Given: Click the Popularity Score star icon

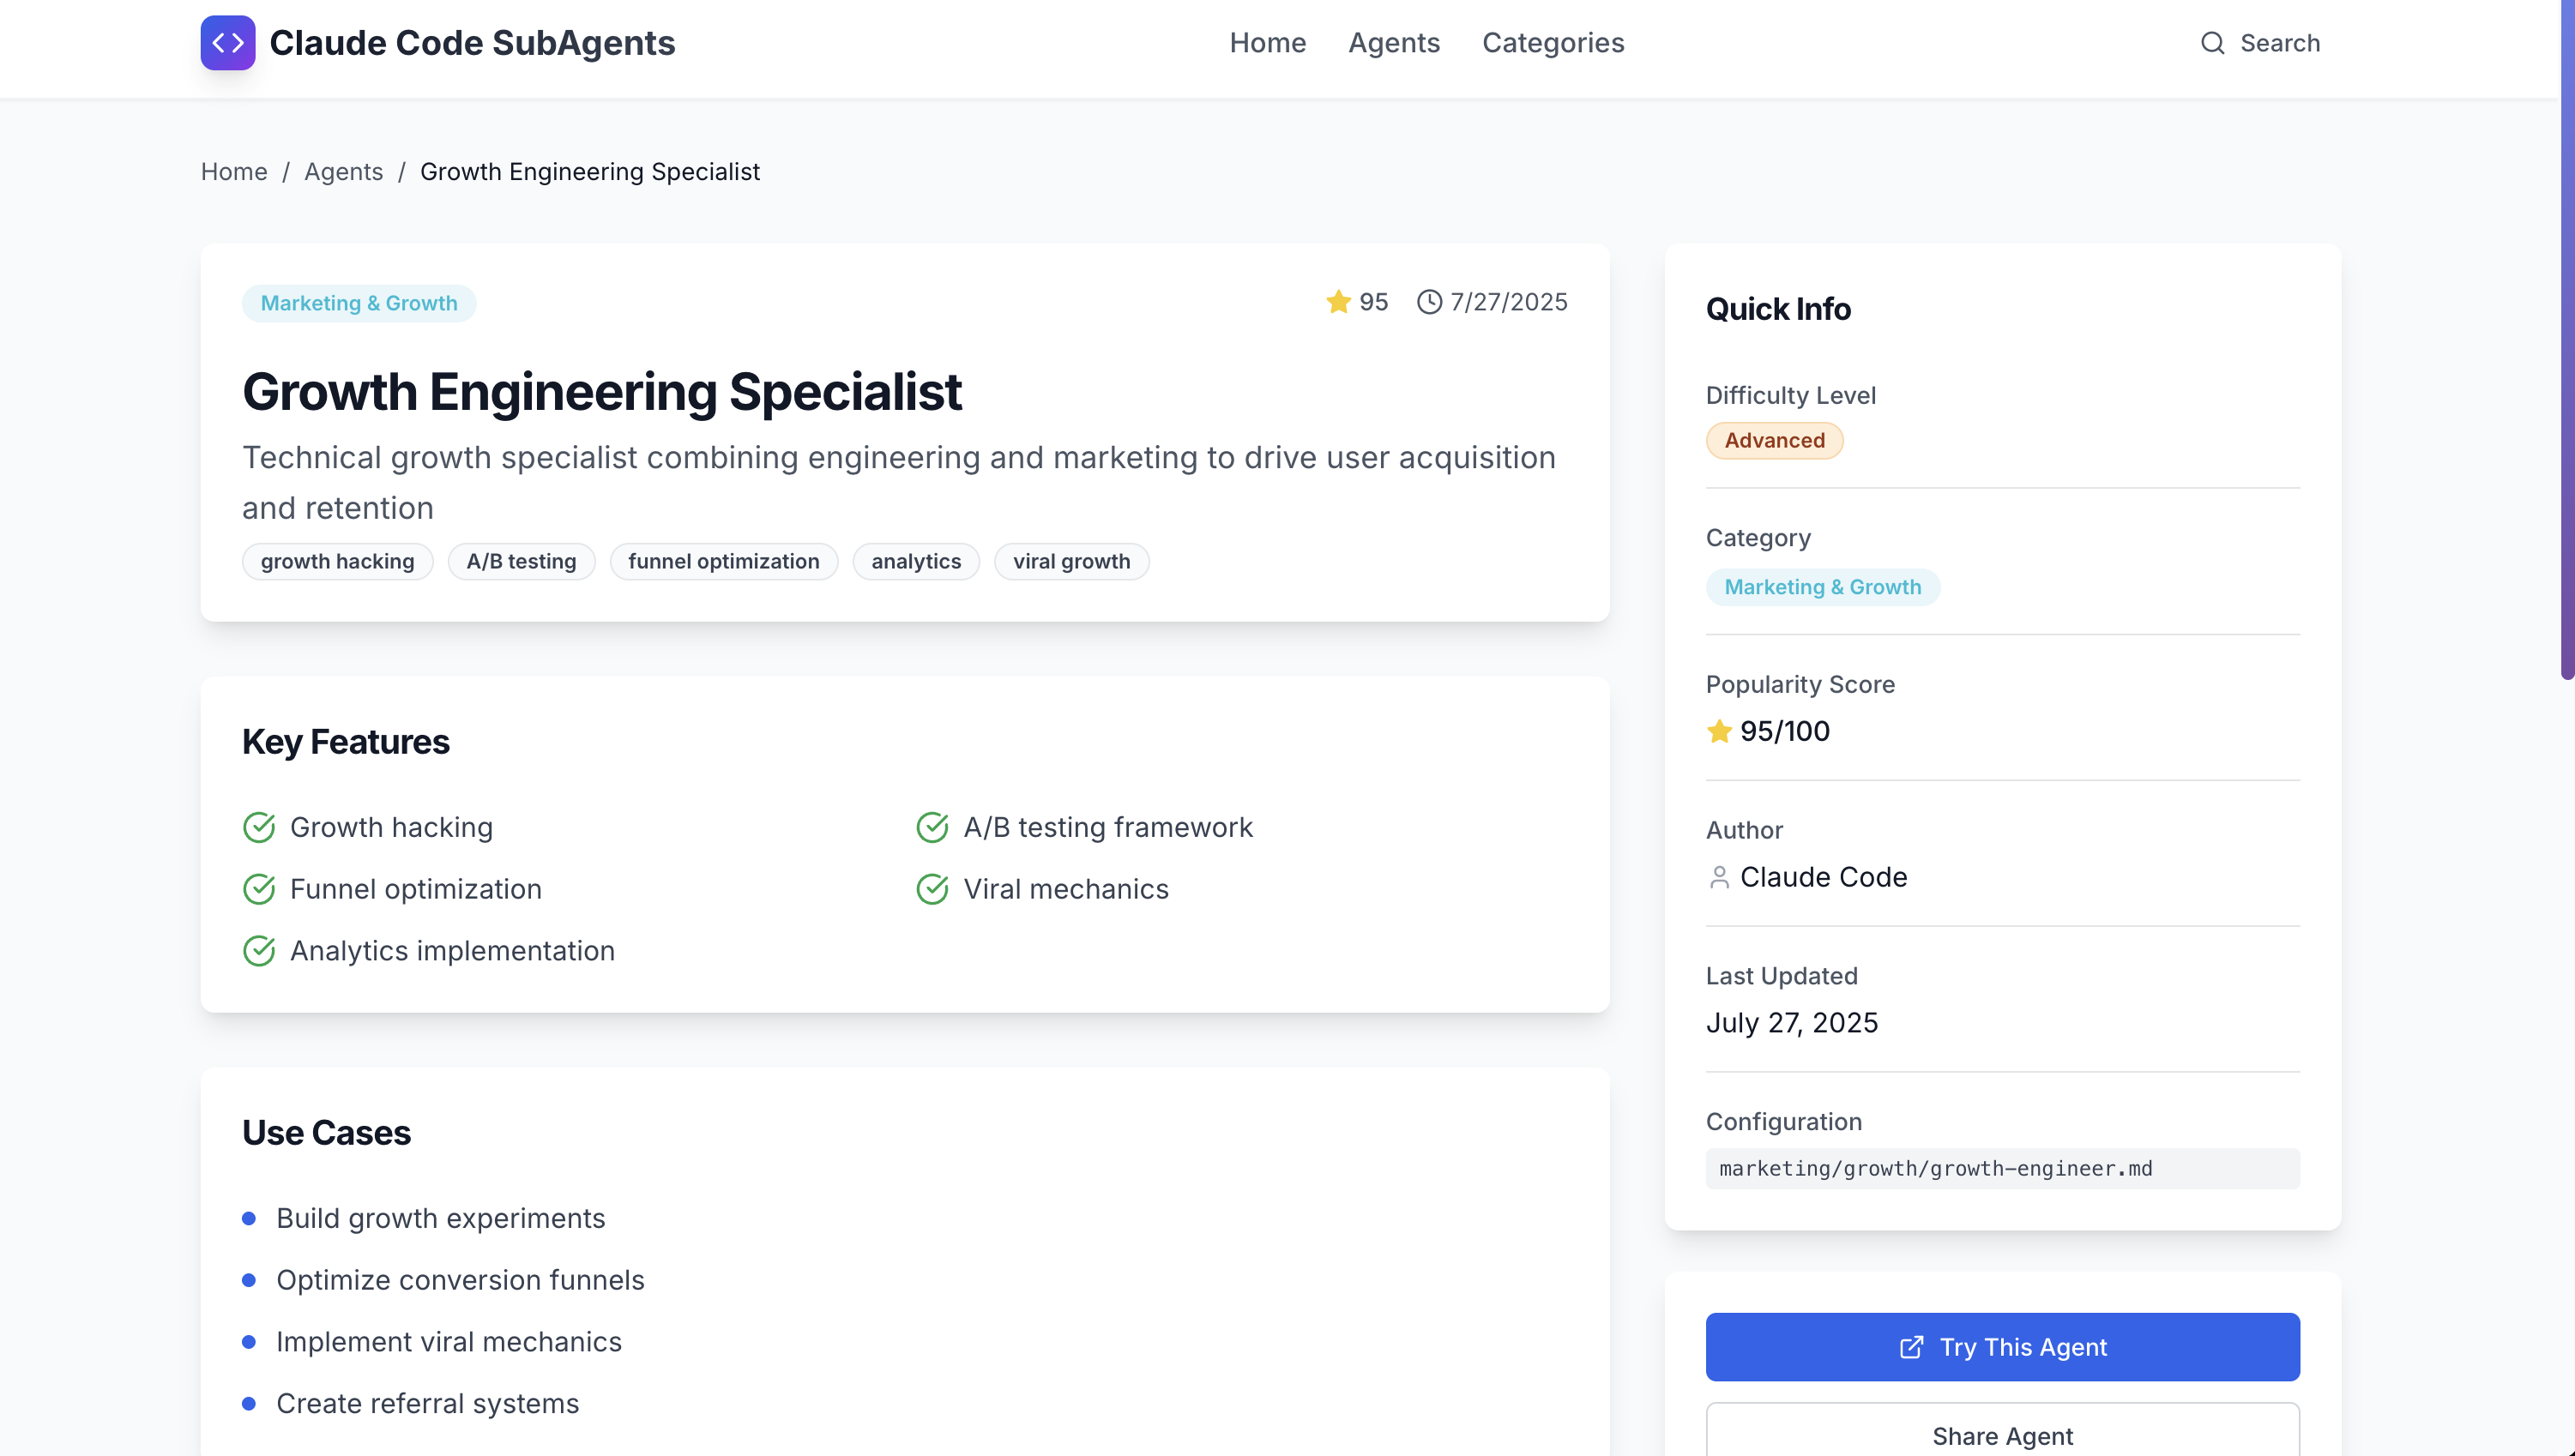Looking at the screenshot, I should (x=1719, y=731).
